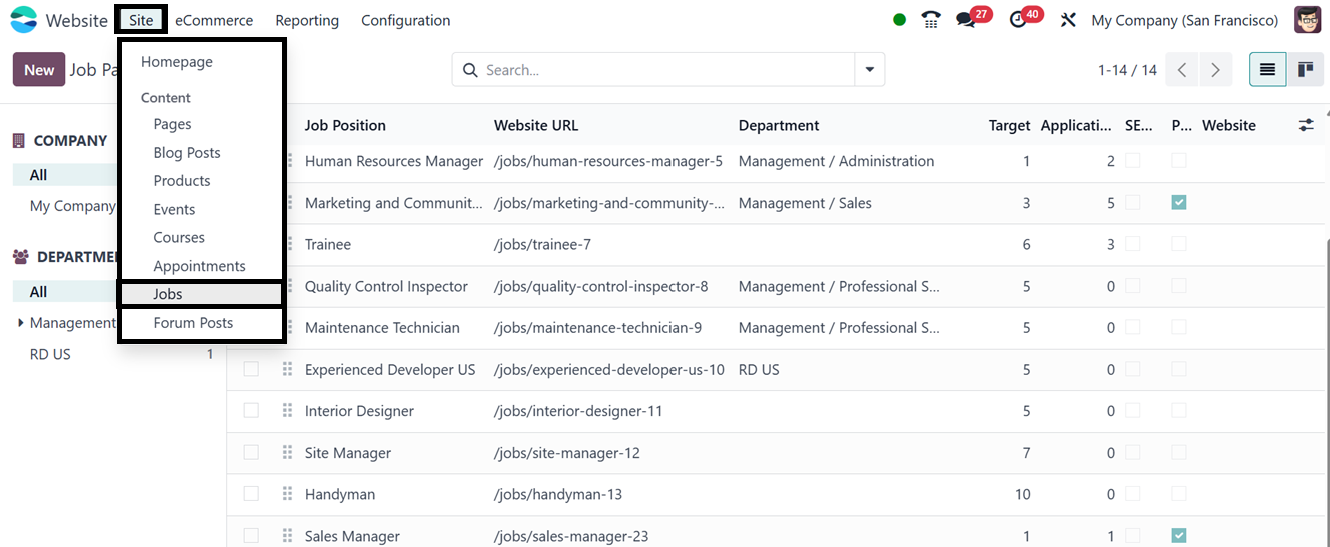Toggle Published checkbox for Human Resources Manager

tap(1179, 161)
